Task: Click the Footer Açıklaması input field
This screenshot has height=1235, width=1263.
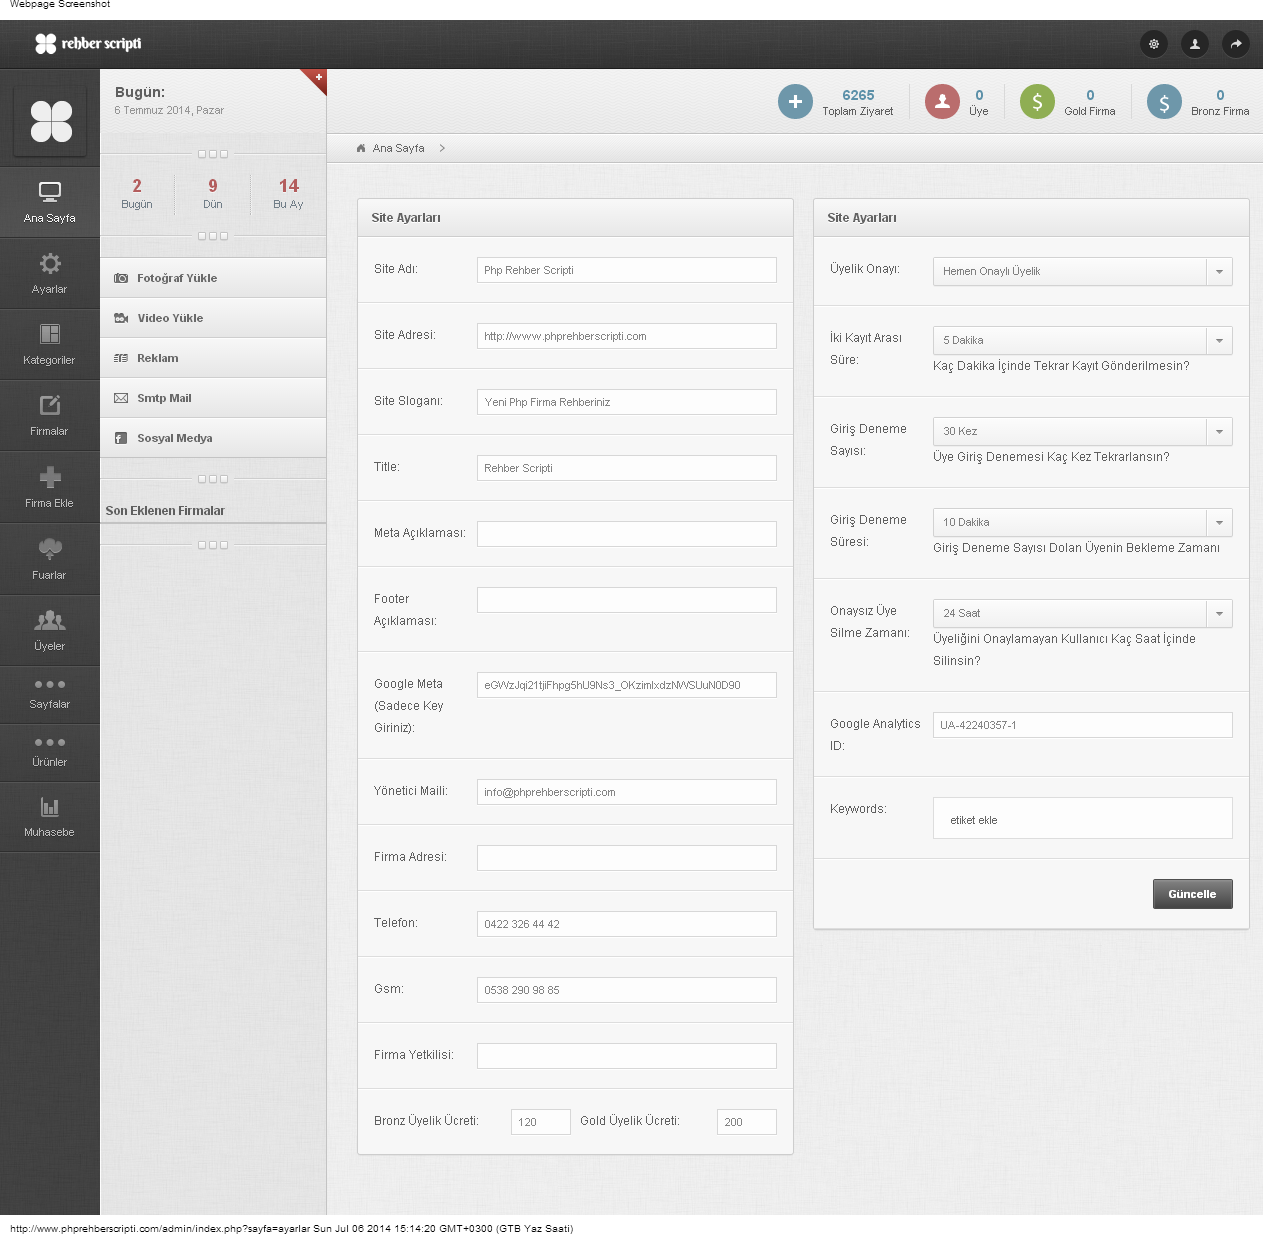Action: click(x=627, y=600)
